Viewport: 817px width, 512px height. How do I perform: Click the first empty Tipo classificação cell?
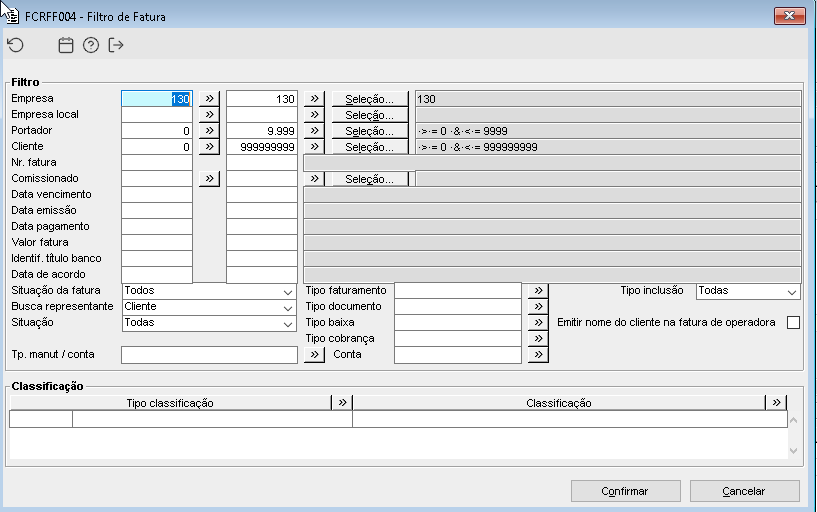click(x=41, y=419)
